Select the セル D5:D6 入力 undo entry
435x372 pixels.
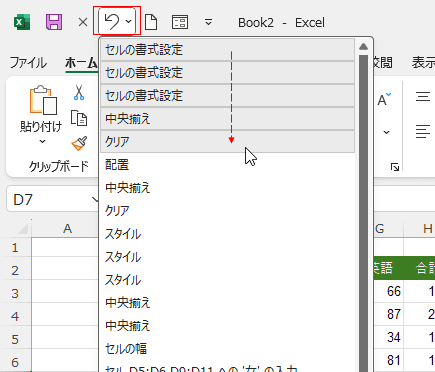[x=227, y=367]
